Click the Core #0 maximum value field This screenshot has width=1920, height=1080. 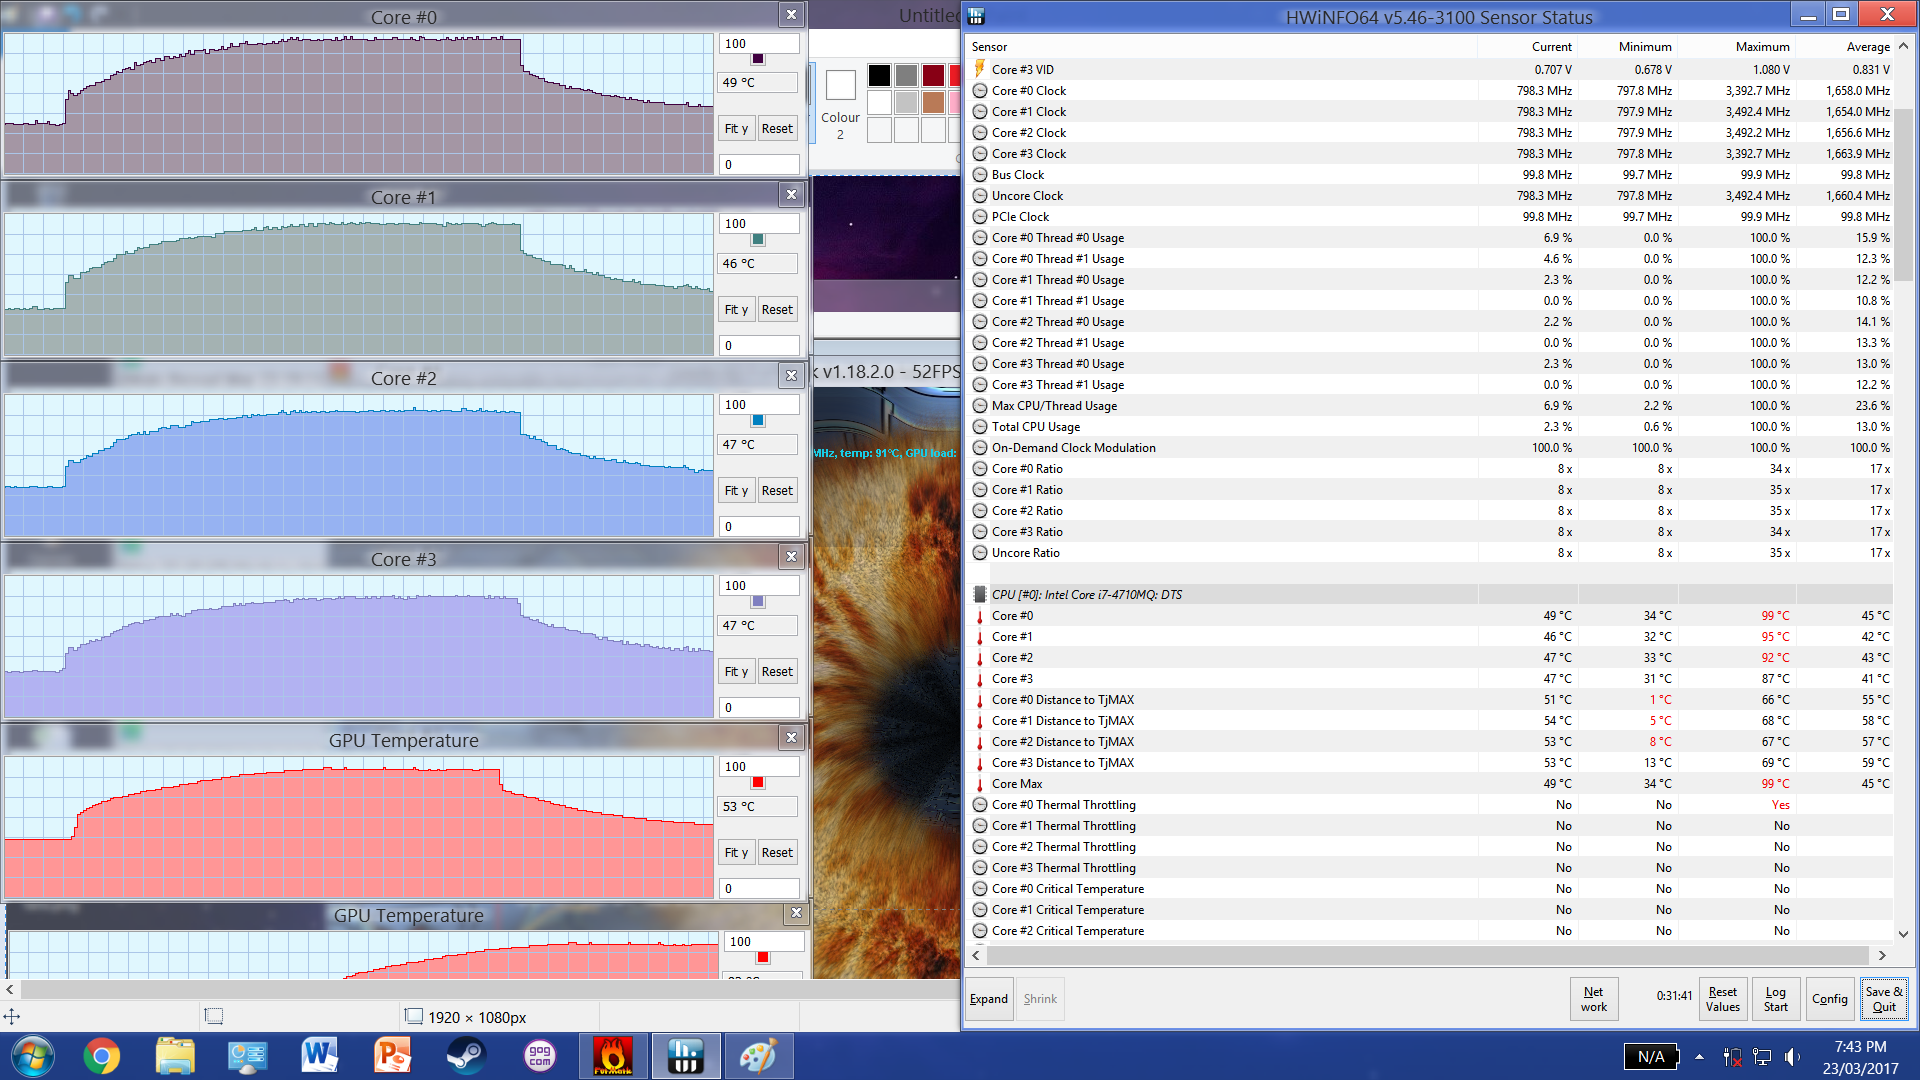click(x=759, y=44)
